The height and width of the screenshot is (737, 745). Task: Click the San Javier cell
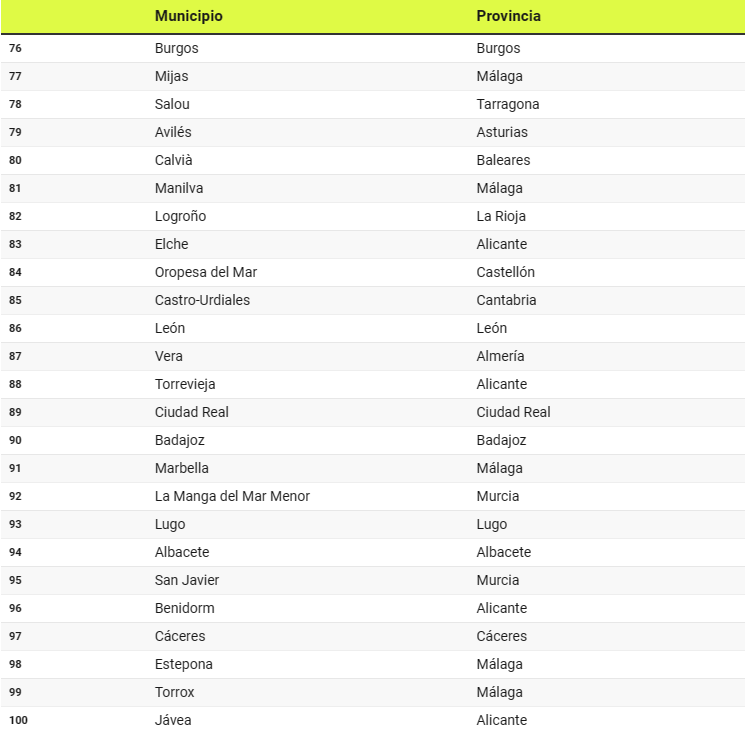tap(187, 580)
